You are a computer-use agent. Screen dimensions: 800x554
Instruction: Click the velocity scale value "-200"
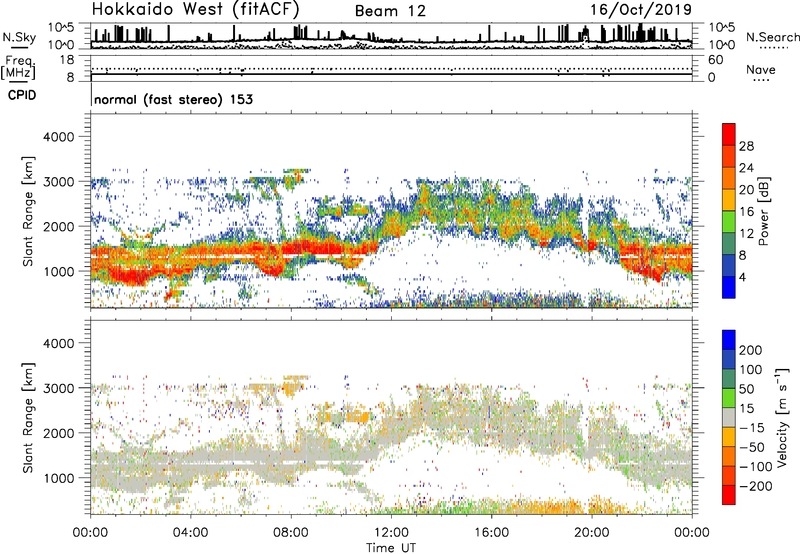tap(756, 486)
